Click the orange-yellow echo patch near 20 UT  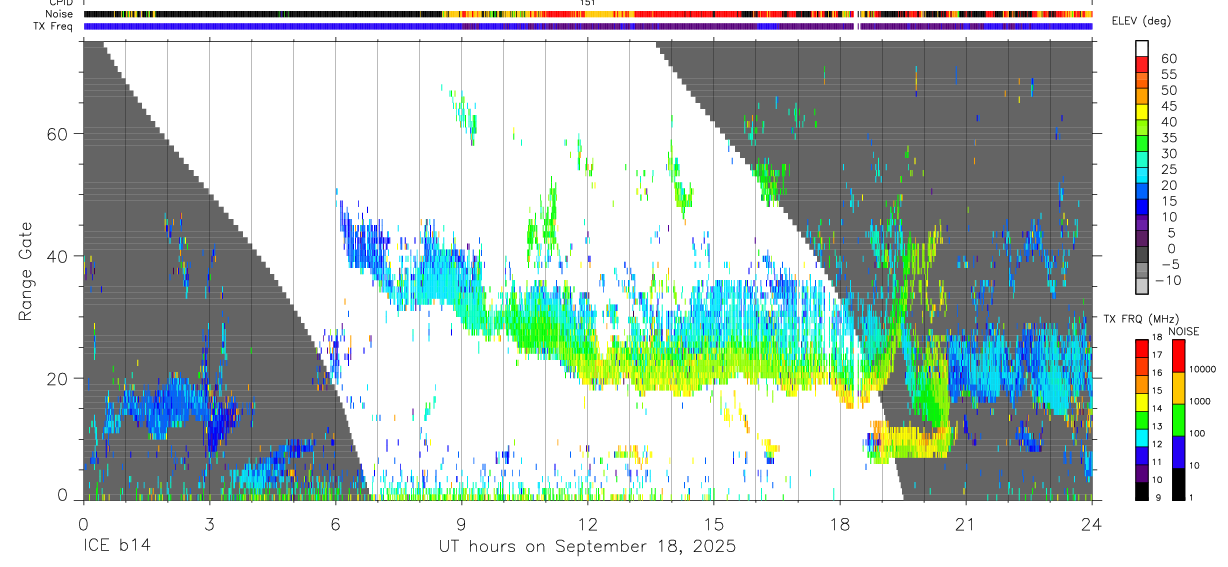(x=910, y=441)
